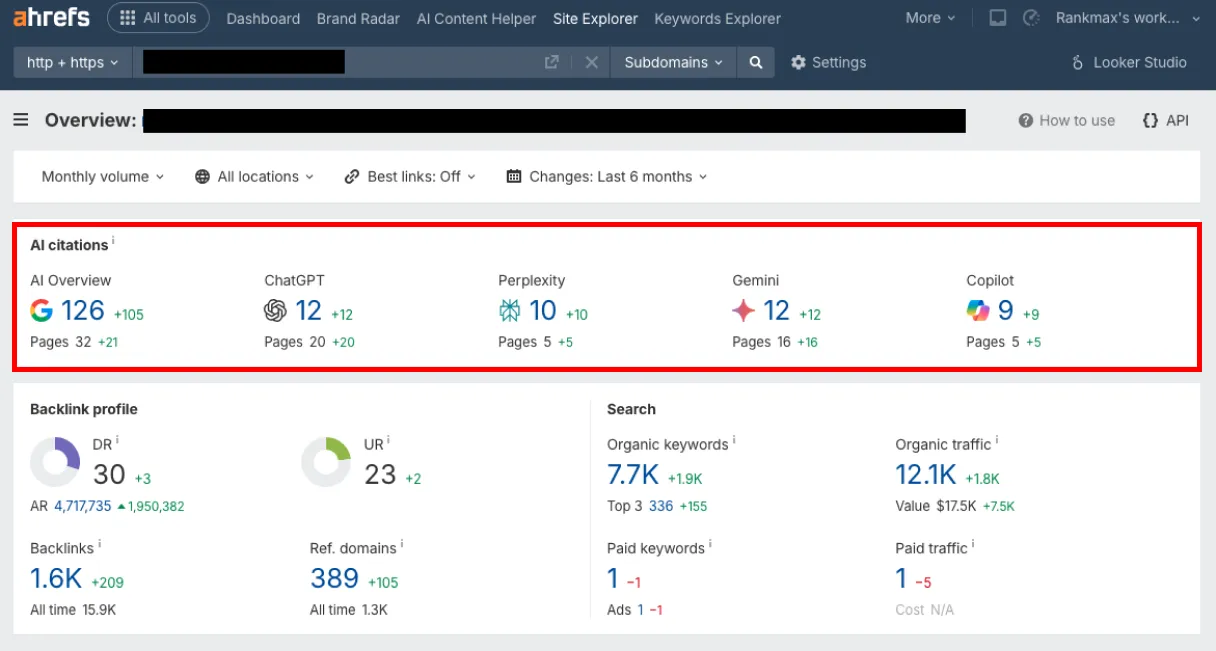The width and height of the screenshot is (1216, 651).
Task: Click Gemini Pages 16
Action: (762, 342)
